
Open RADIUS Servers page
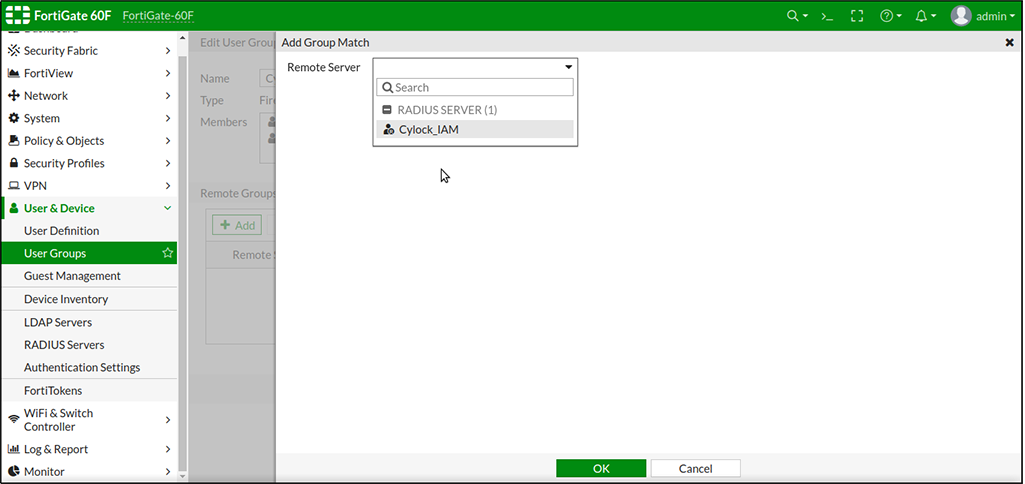tap(64, 345)
